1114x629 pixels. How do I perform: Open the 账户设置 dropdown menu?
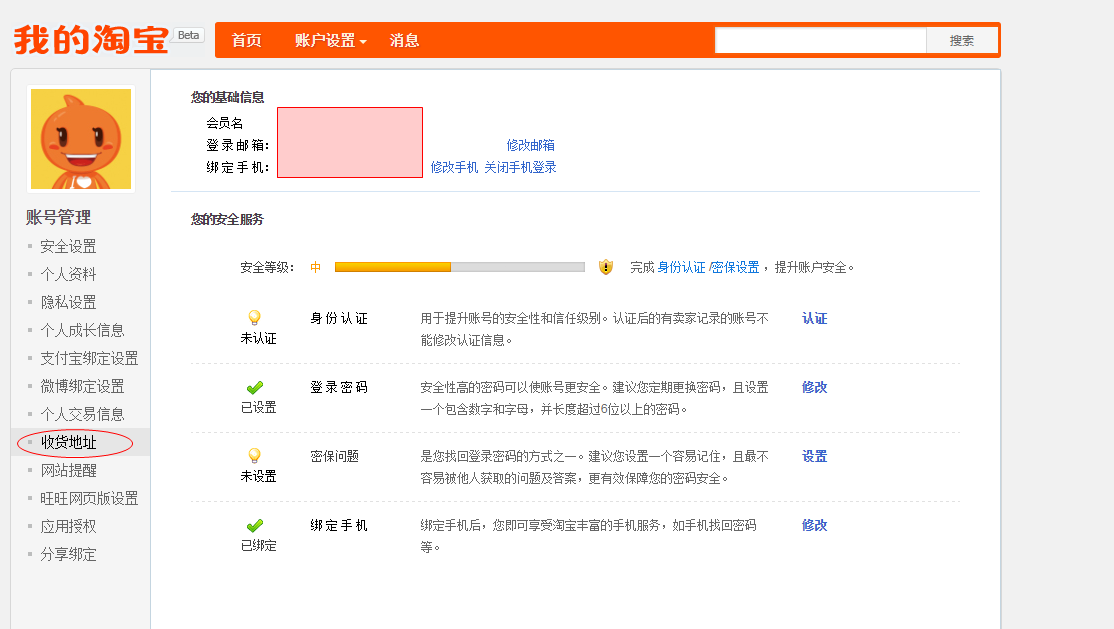(x=330, y=41)
